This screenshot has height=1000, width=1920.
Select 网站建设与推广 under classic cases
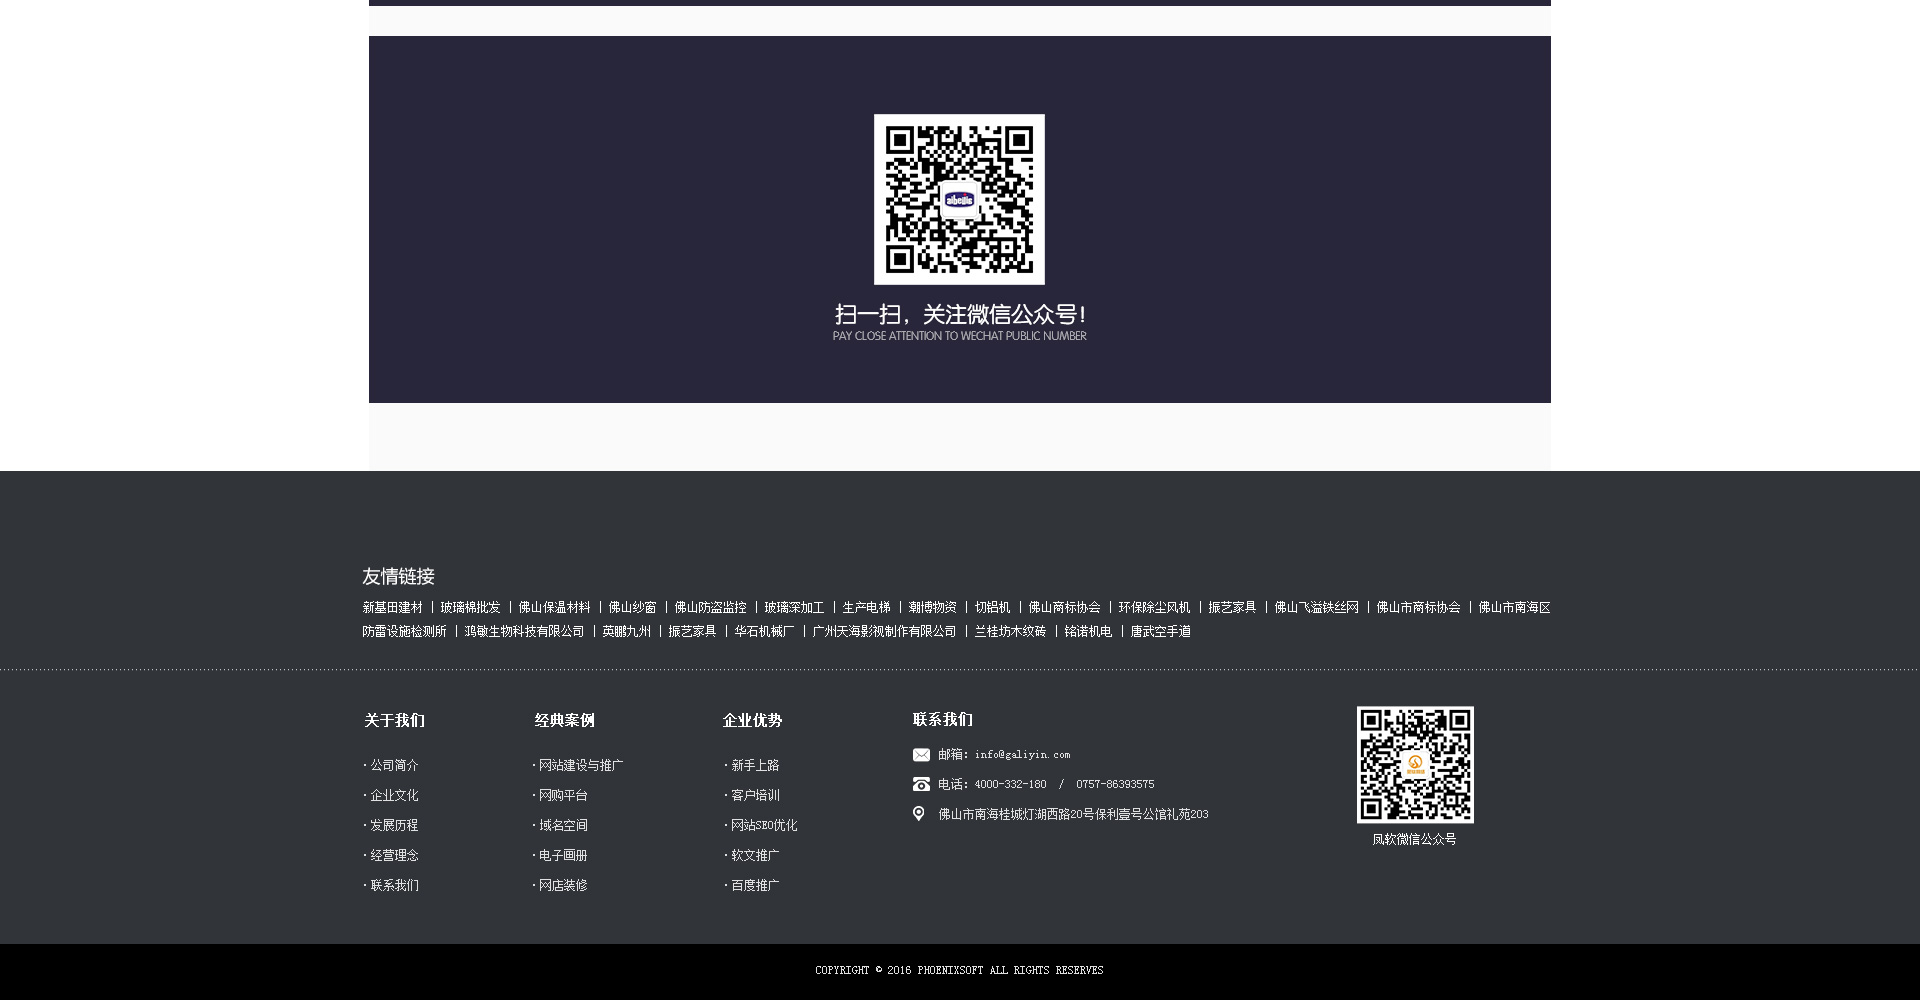580,766
